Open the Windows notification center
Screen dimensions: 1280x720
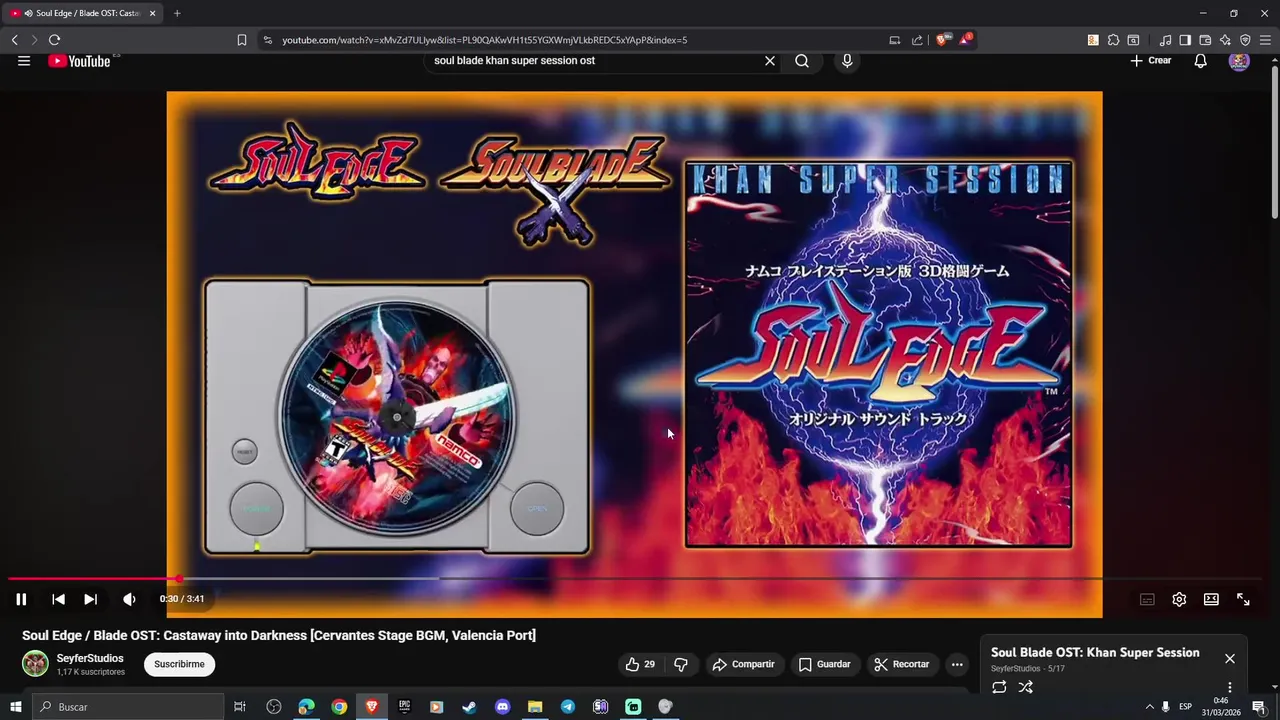[x=1259, y=707]
